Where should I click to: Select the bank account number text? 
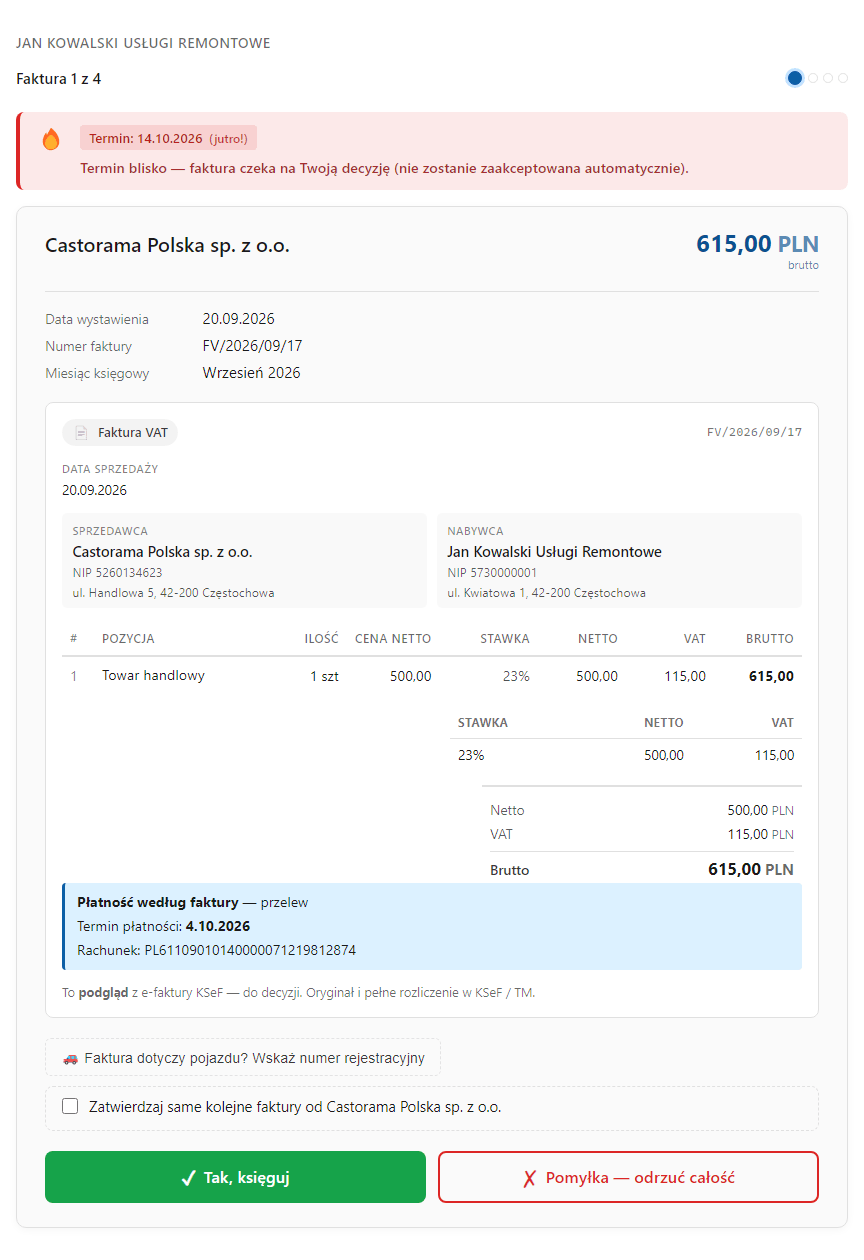tap(250, 950)
